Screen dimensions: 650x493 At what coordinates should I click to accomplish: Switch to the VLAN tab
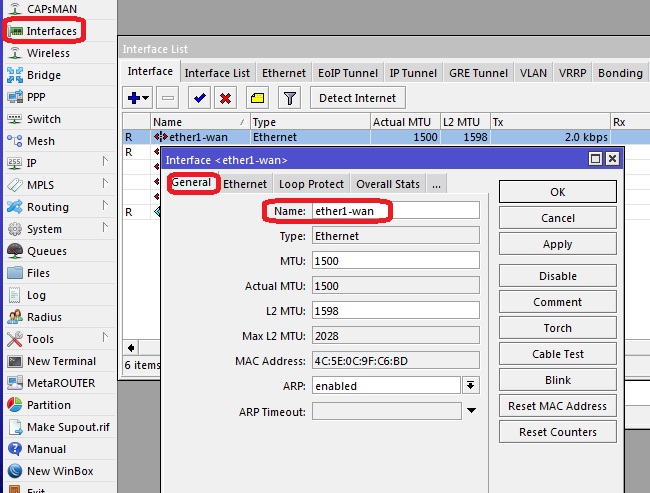click(533, 73)
